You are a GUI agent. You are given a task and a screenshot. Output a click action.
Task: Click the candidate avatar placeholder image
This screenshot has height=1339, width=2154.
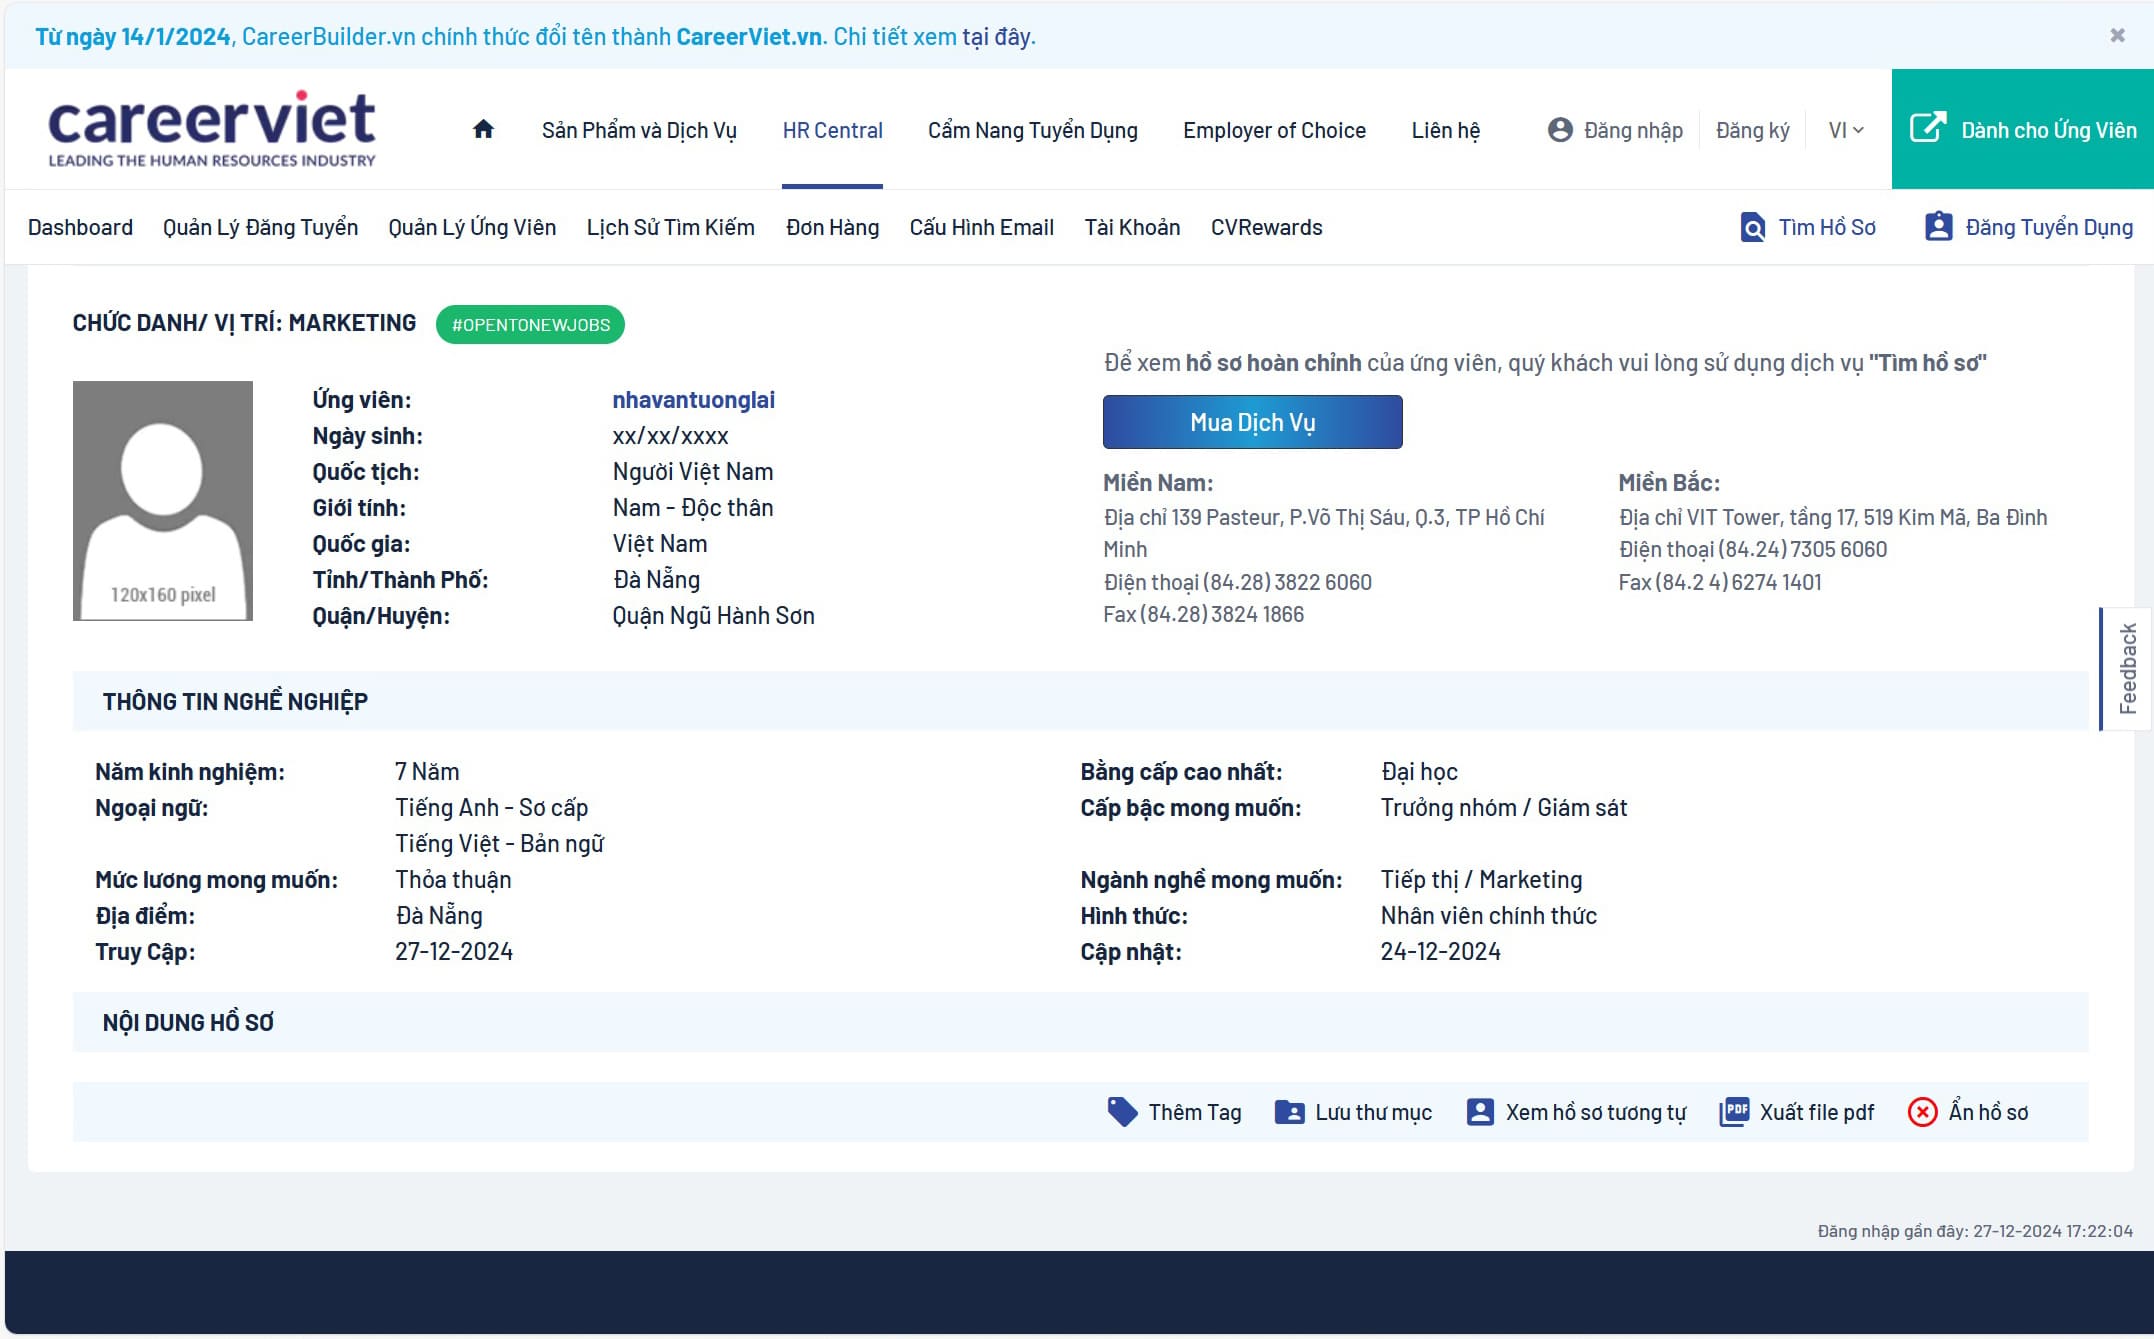click(162, 501)
